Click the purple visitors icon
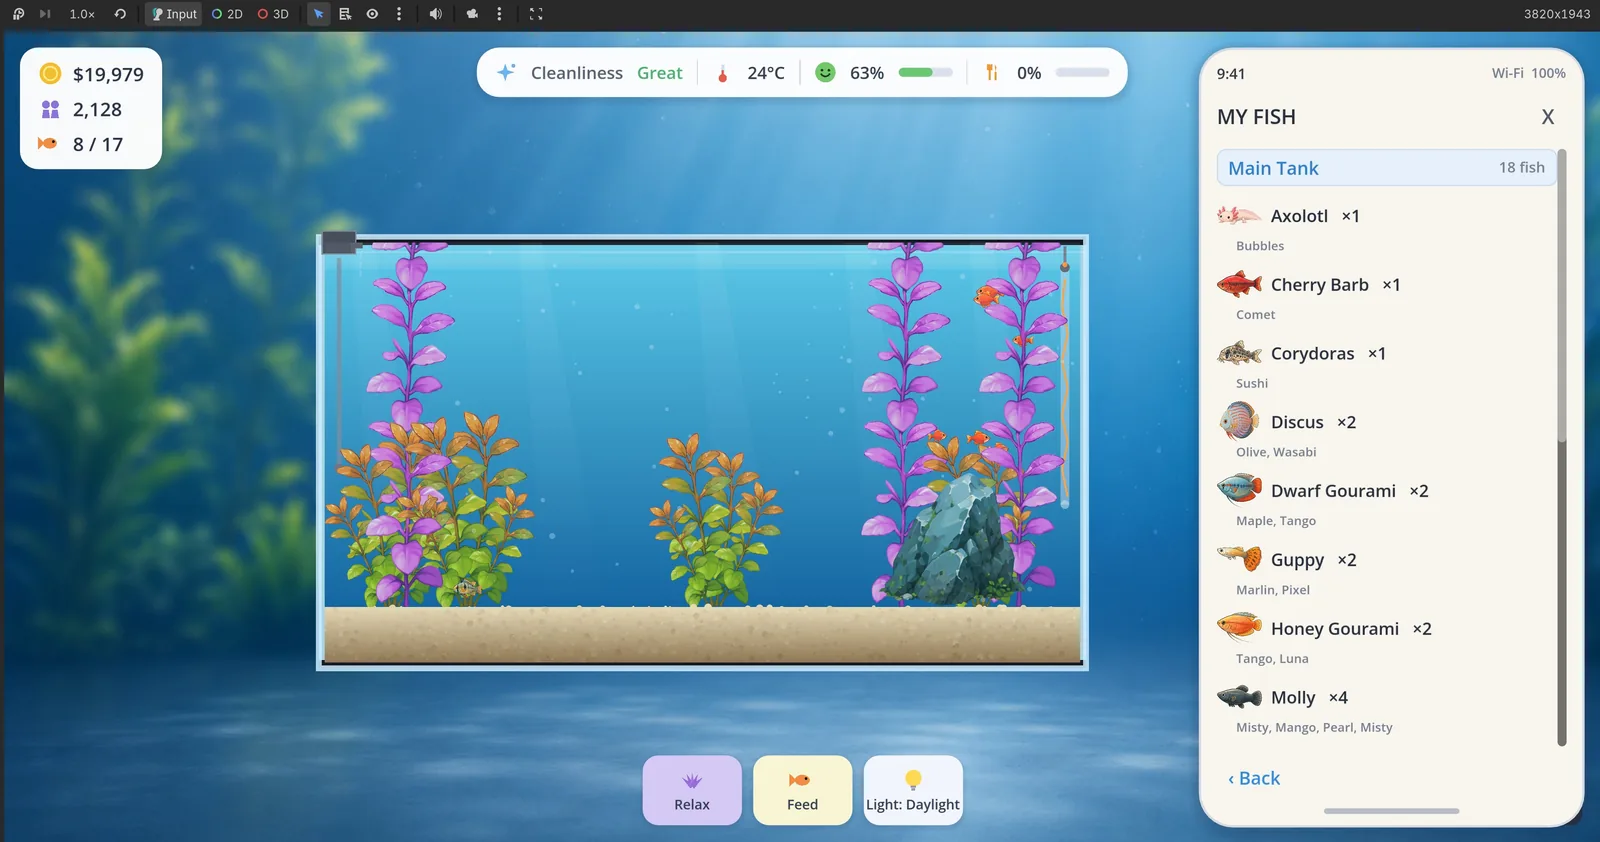Viewport: 1600px width, 842px height. (x=50, y=109)
